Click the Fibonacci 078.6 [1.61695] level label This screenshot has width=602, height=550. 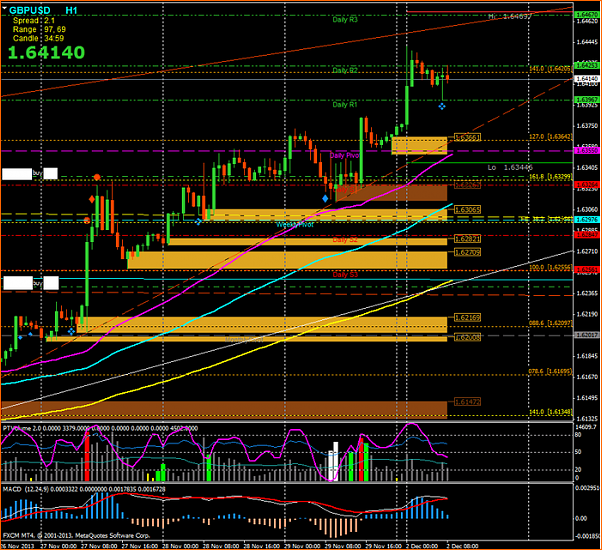[x=551, y=372]
